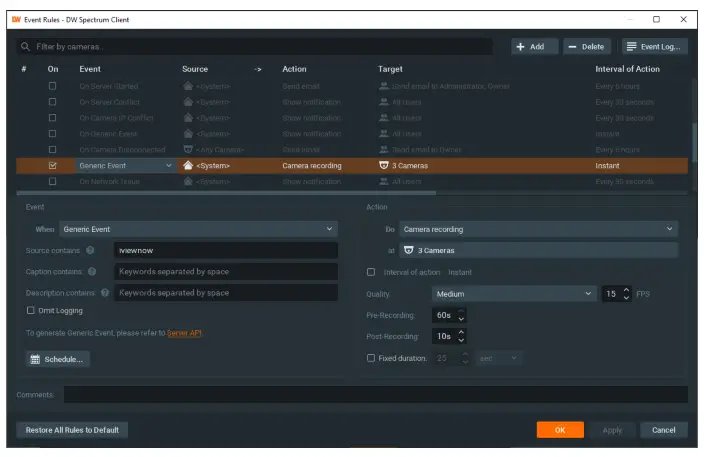This screenshot has width=705, height=457.
Task: Uncheck the selected Generic Event rule checkbox
Action: pos(53,166)
